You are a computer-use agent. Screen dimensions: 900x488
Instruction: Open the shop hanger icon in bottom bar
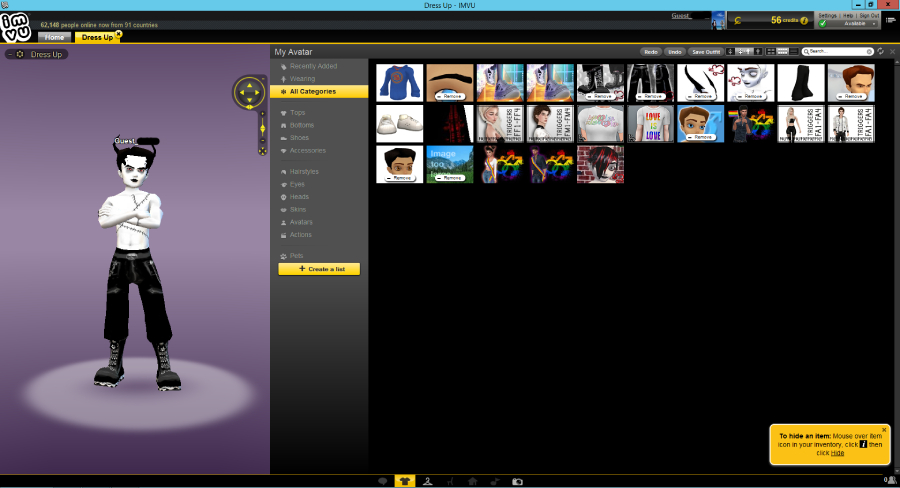428,481
